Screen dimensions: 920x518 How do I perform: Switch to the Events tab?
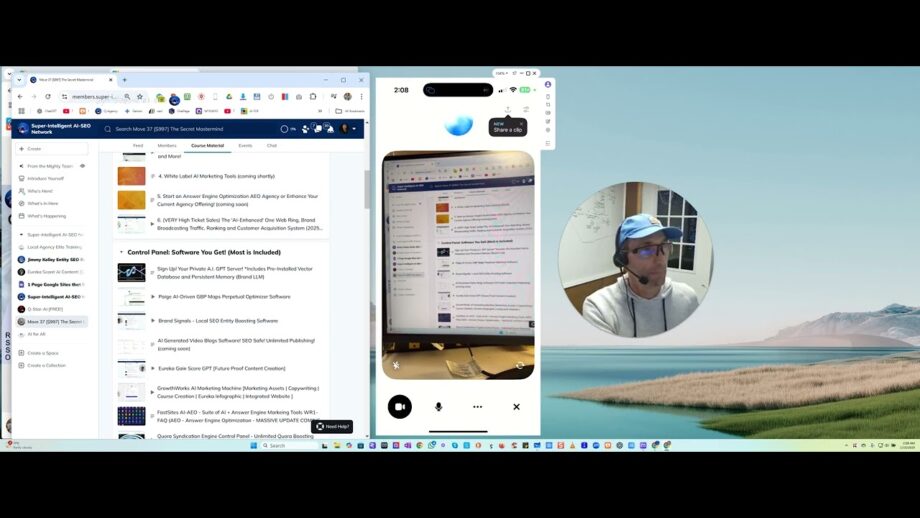[x=245, y=145]
